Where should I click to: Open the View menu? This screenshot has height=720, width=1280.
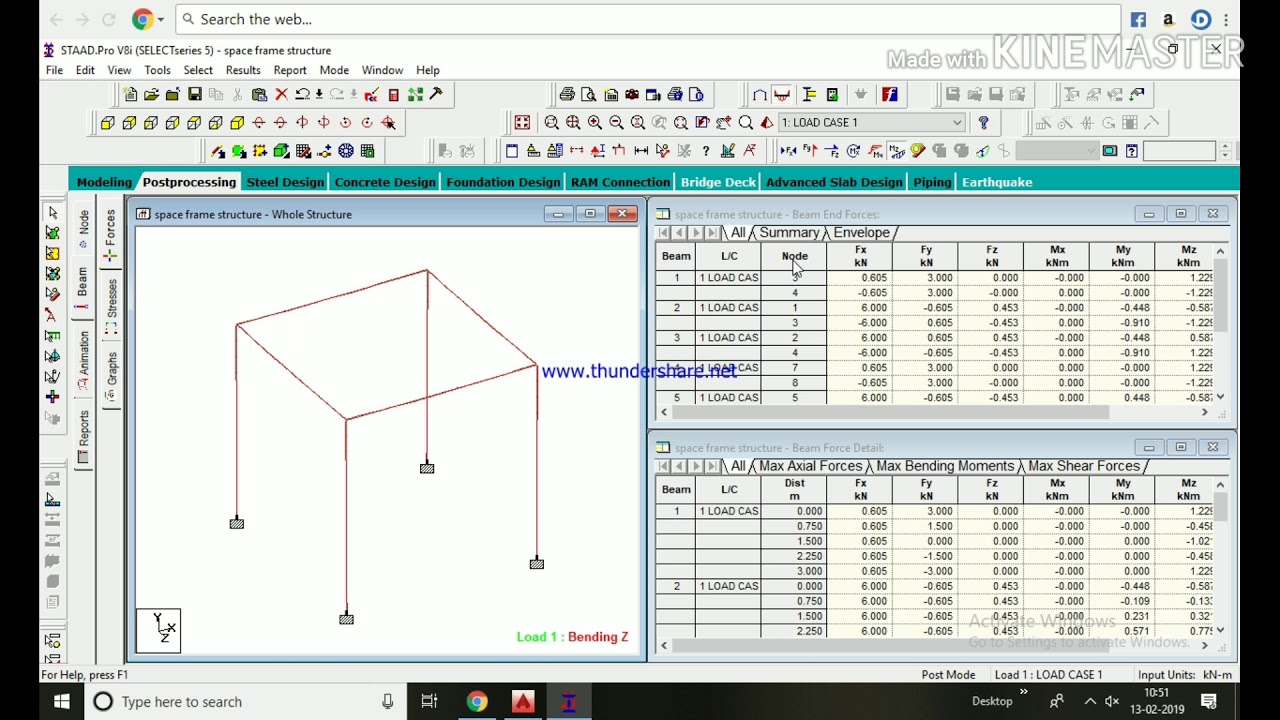click(119, 70)
